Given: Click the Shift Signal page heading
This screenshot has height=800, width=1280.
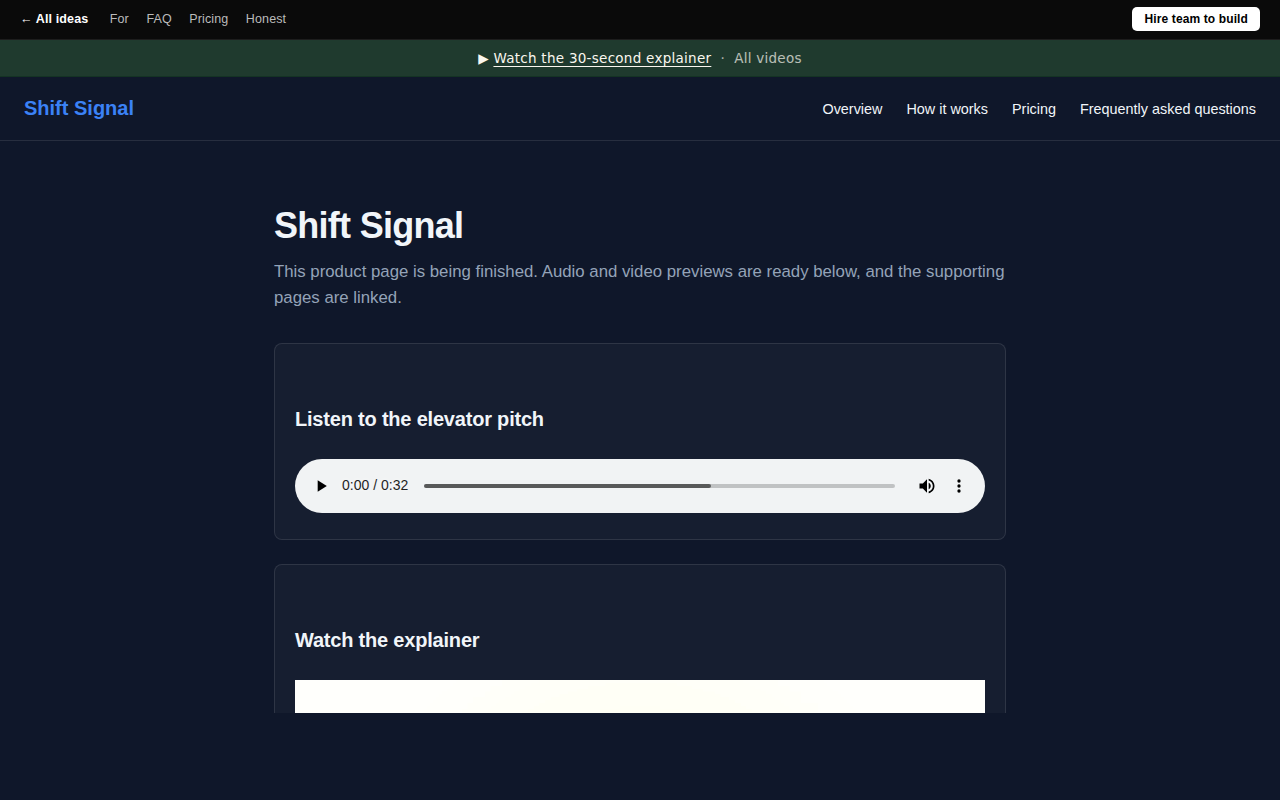Looking at the screenshot, I should (368, 225).
